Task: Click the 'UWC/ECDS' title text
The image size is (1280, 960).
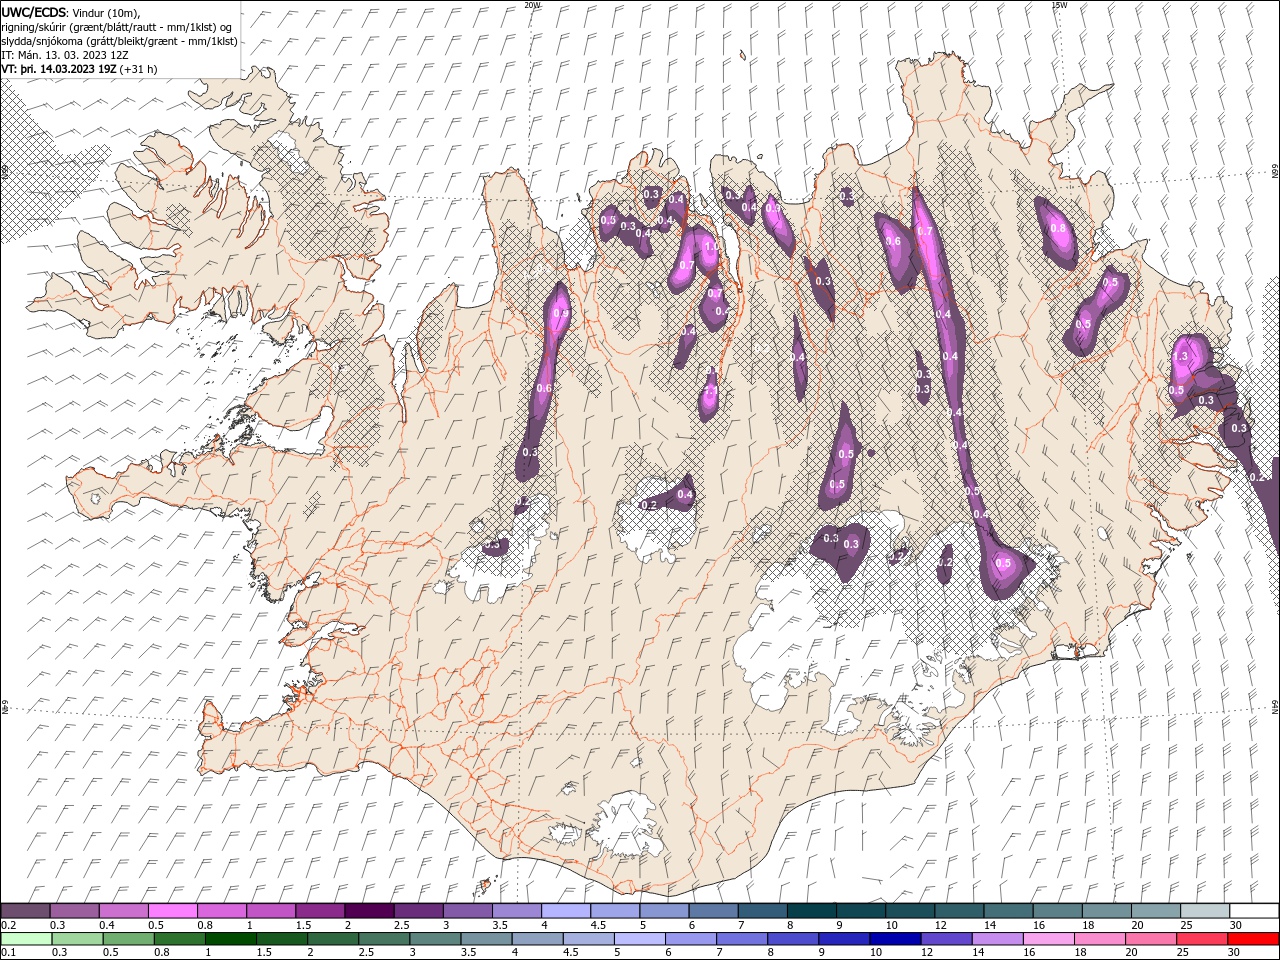Action: (x=35, y=12)
